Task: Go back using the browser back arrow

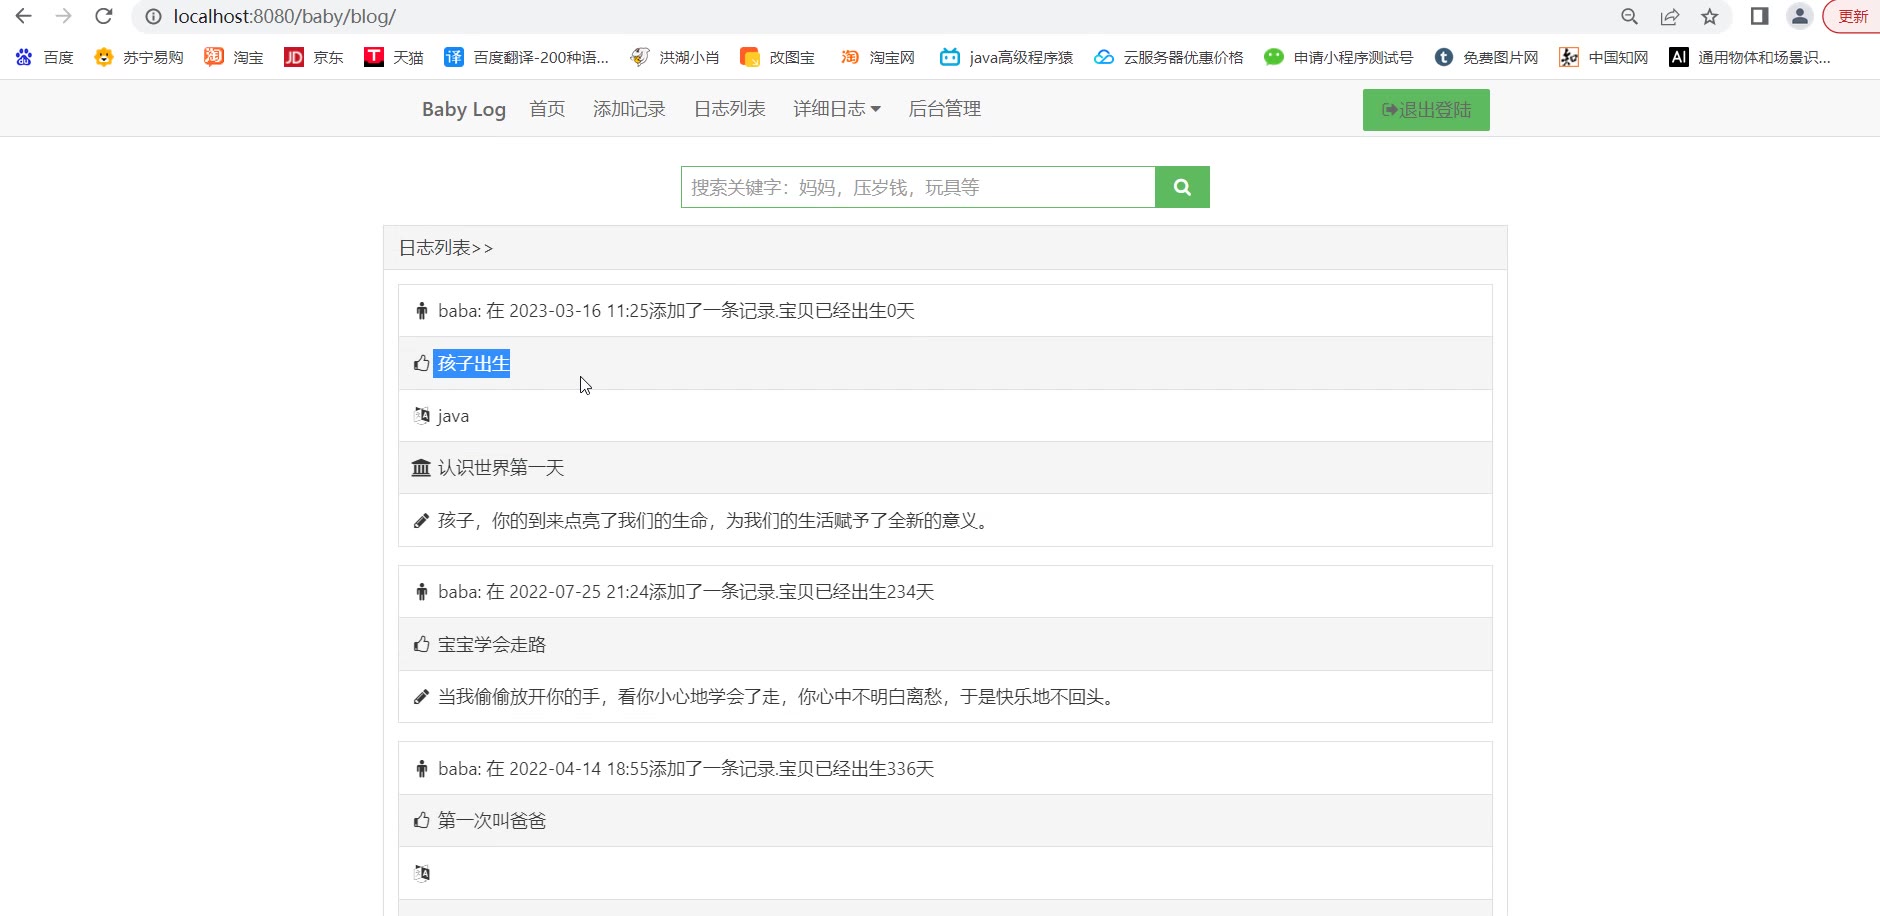Action: point(24,16)
